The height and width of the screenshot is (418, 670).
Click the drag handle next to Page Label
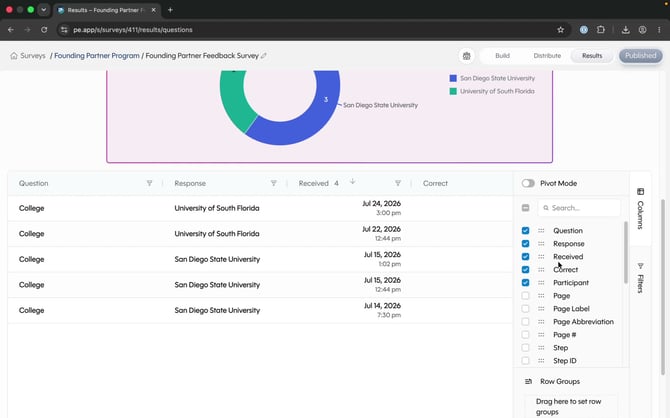coord(541,309)
